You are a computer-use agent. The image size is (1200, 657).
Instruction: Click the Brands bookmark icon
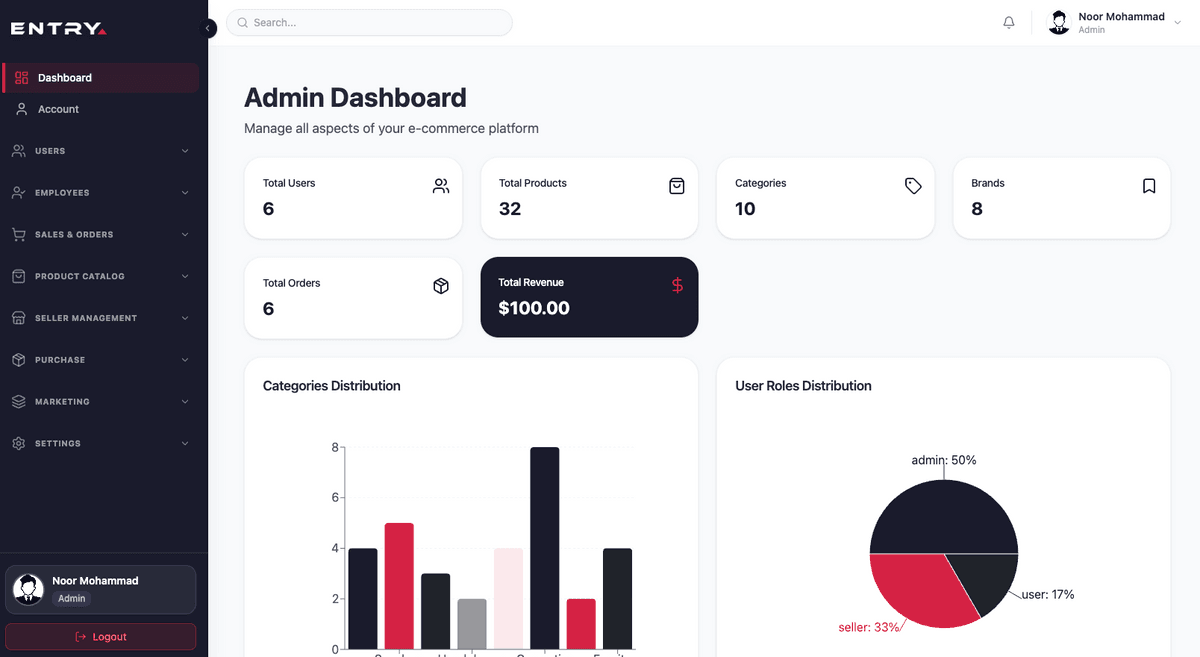pyautogui.click(x=1149, y=186)
